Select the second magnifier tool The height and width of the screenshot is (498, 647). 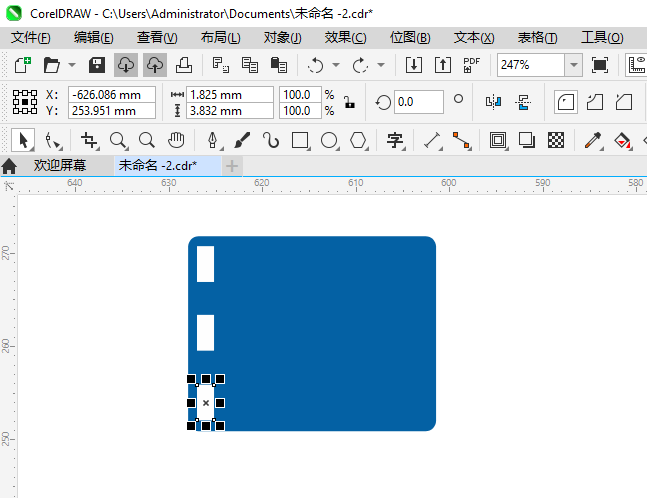coord(146,140)
